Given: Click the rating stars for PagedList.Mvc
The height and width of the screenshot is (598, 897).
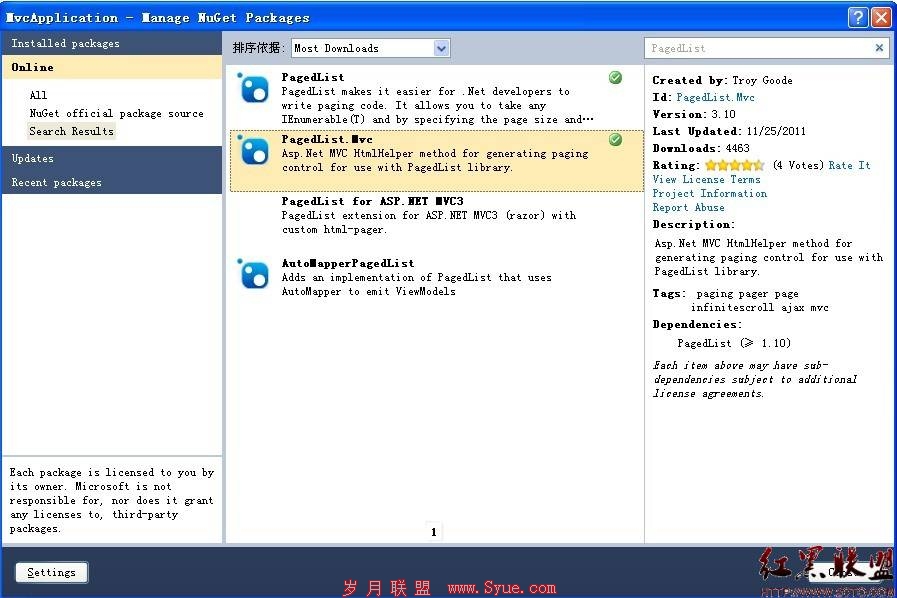Looking at the screenshot, I should point(735,165).
